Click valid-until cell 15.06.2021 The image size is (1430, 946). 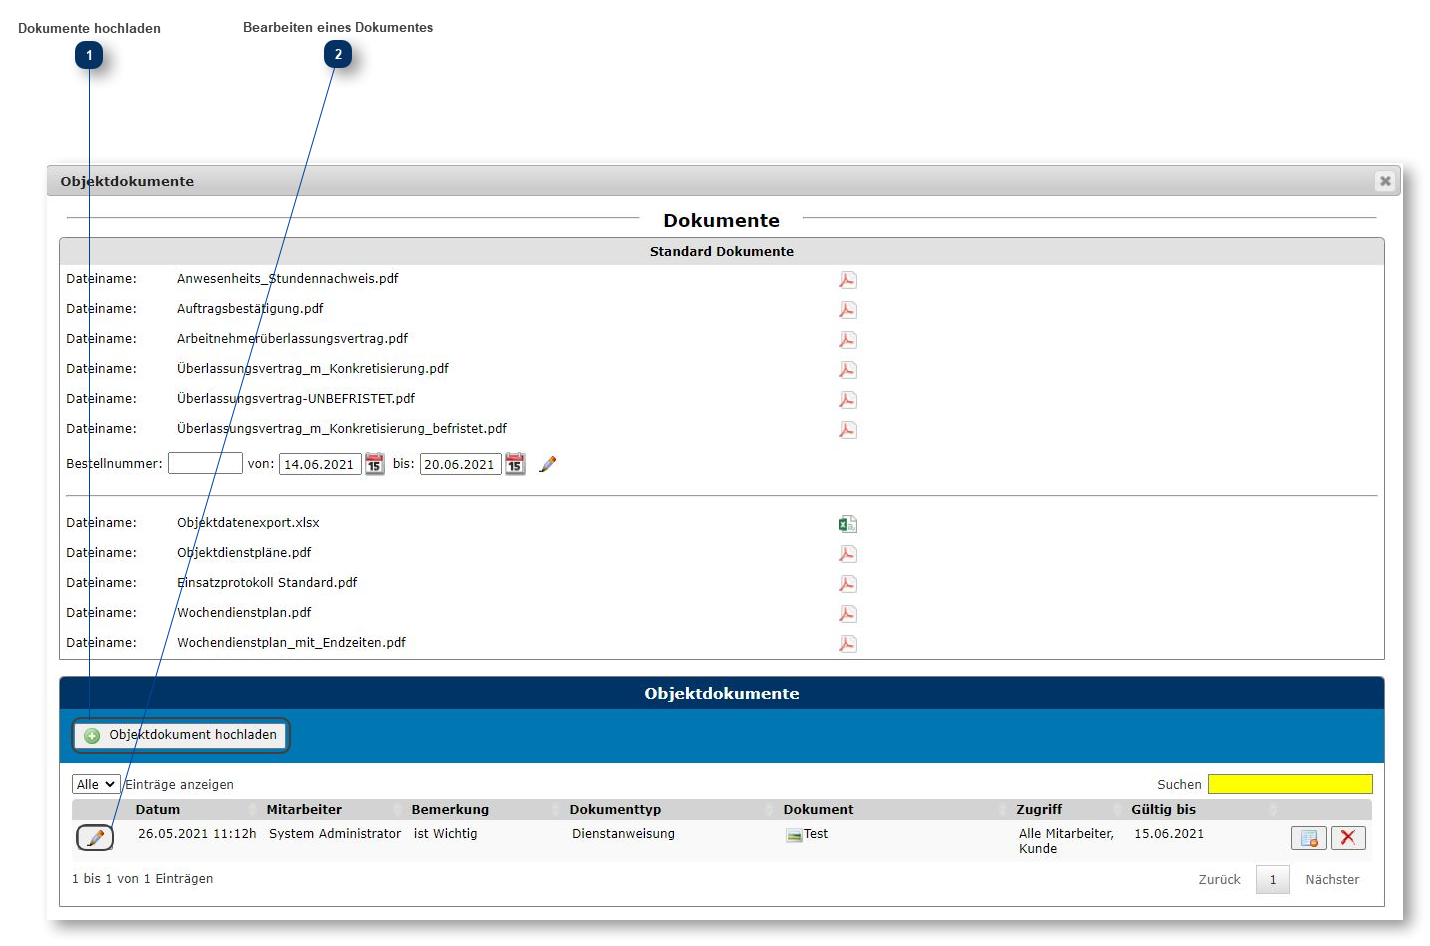tap(1169, 834)
